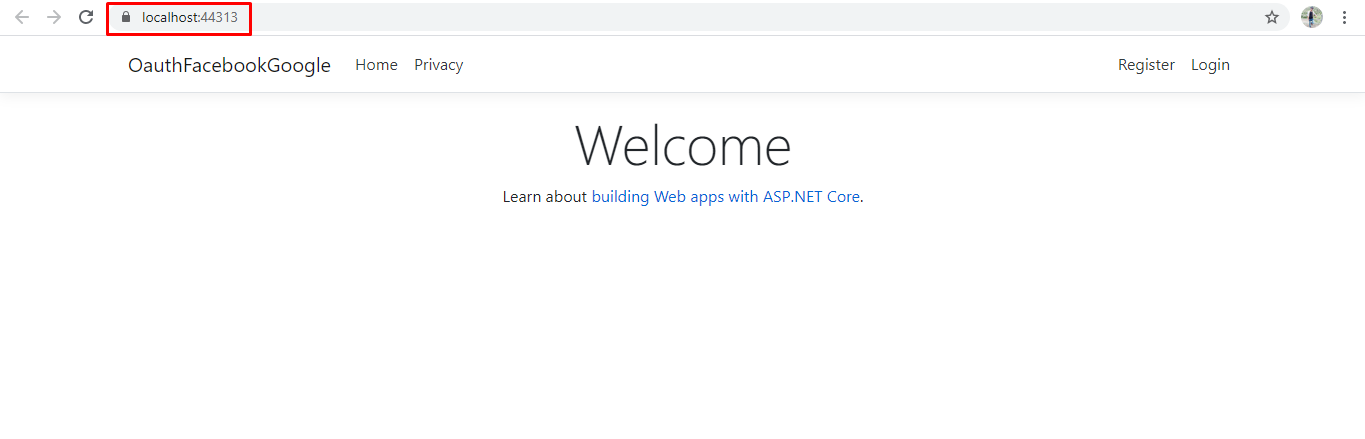Click the browser forward arrow
Screen dimensions: 1365x439
point(54,17)
